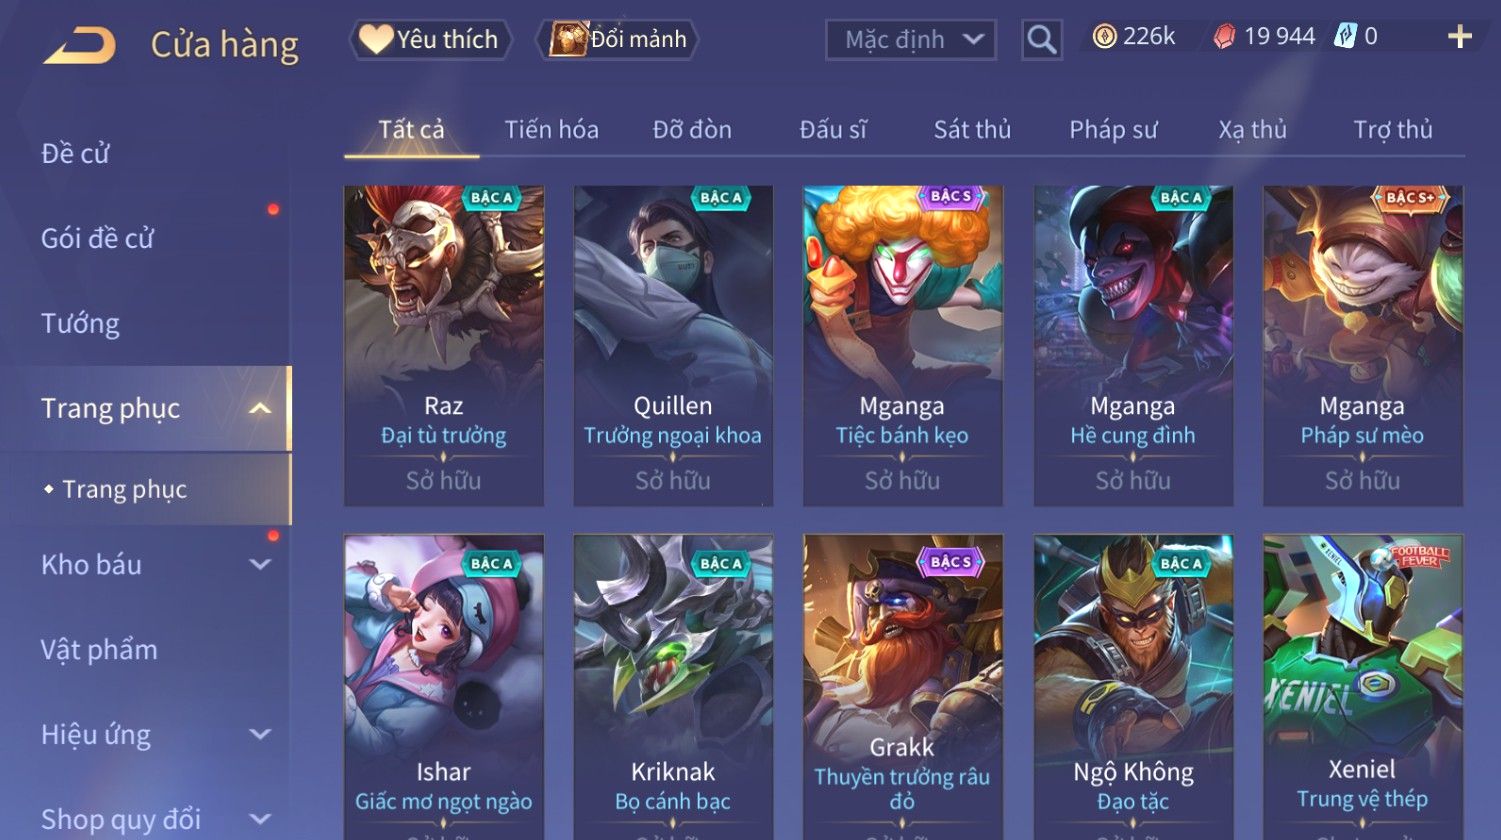The image size is (1501, 840).
Task: Open the search magnifier icon
Action: tap(1041, 40)
